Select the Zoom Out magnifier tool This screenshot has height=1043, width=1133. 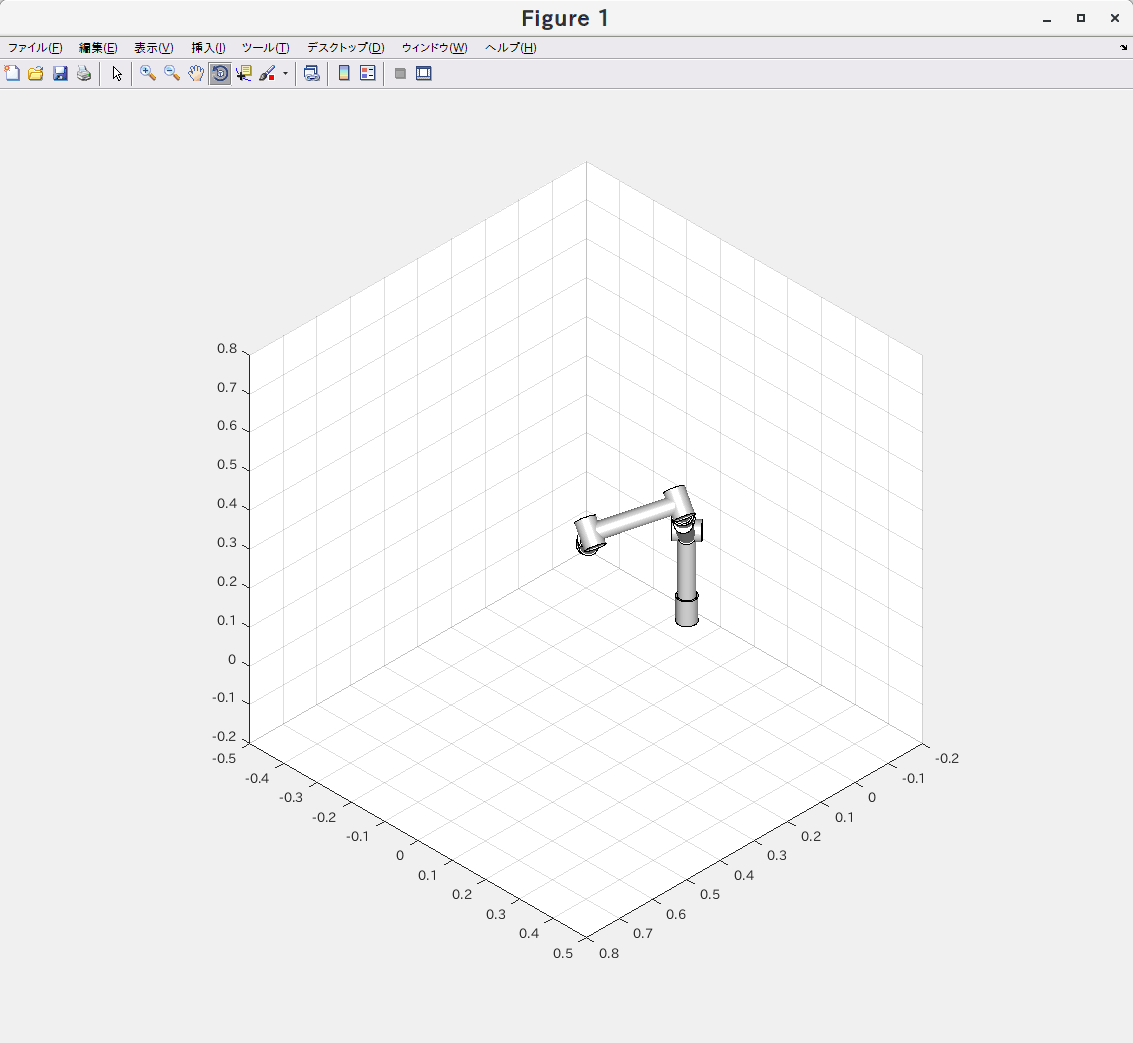pyautogui.click(x=172, y=74)
